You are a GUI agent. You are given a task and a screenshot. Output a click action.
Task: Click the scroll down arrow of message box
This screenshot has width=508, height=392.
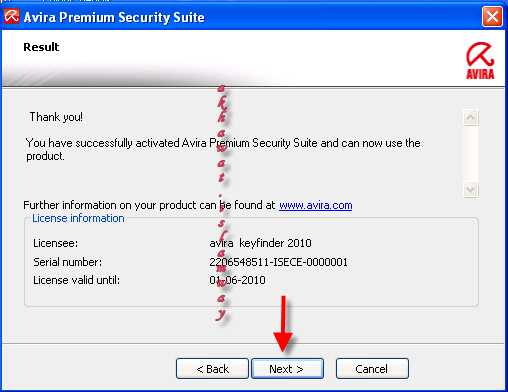point(471,190)
